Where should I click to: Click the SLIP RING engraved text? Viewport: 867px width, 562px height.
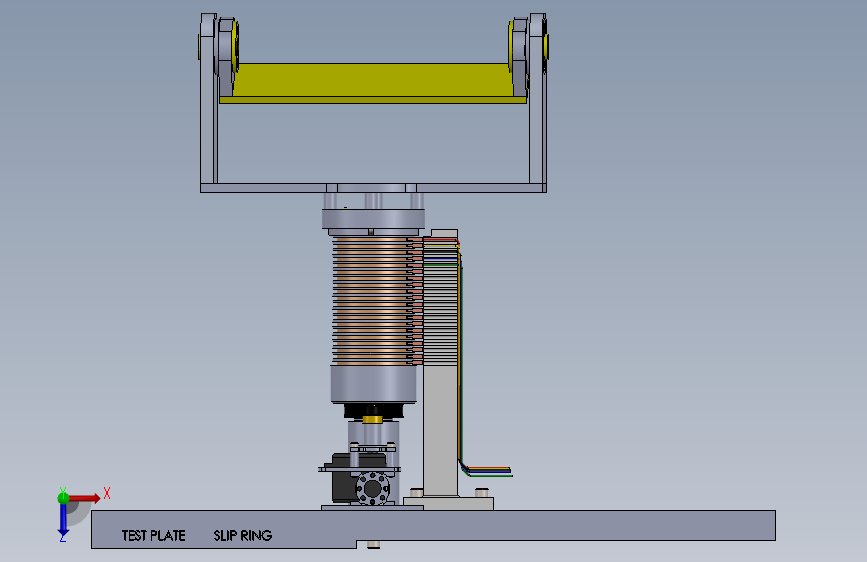coord(243,535)
